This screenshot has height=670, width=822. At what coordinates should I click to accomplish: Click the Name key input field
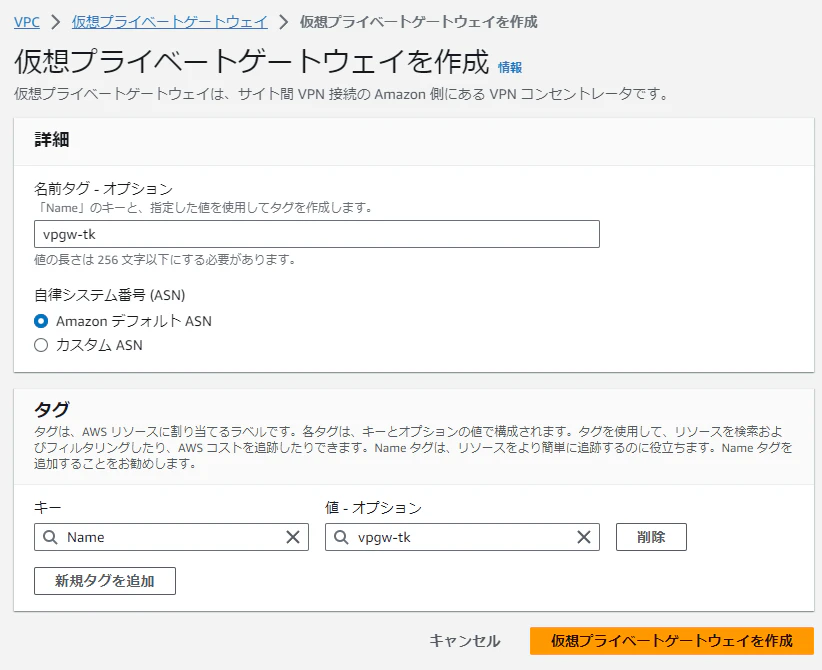[x=171, y=537]
